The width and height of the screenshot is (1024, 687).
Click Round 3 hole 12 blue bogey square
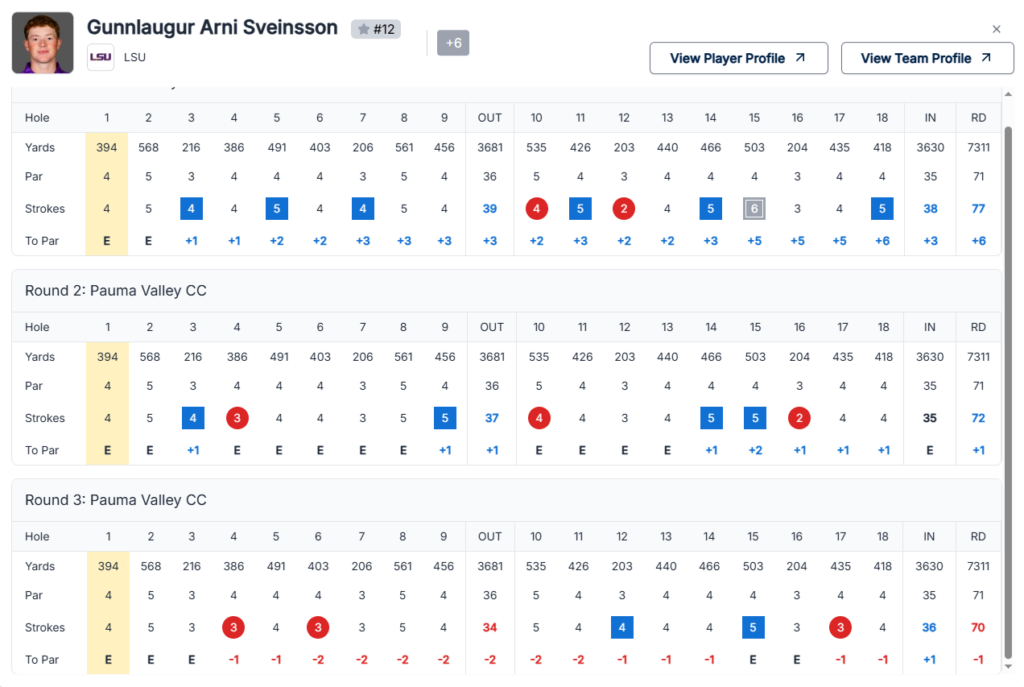tap(623, 627)
